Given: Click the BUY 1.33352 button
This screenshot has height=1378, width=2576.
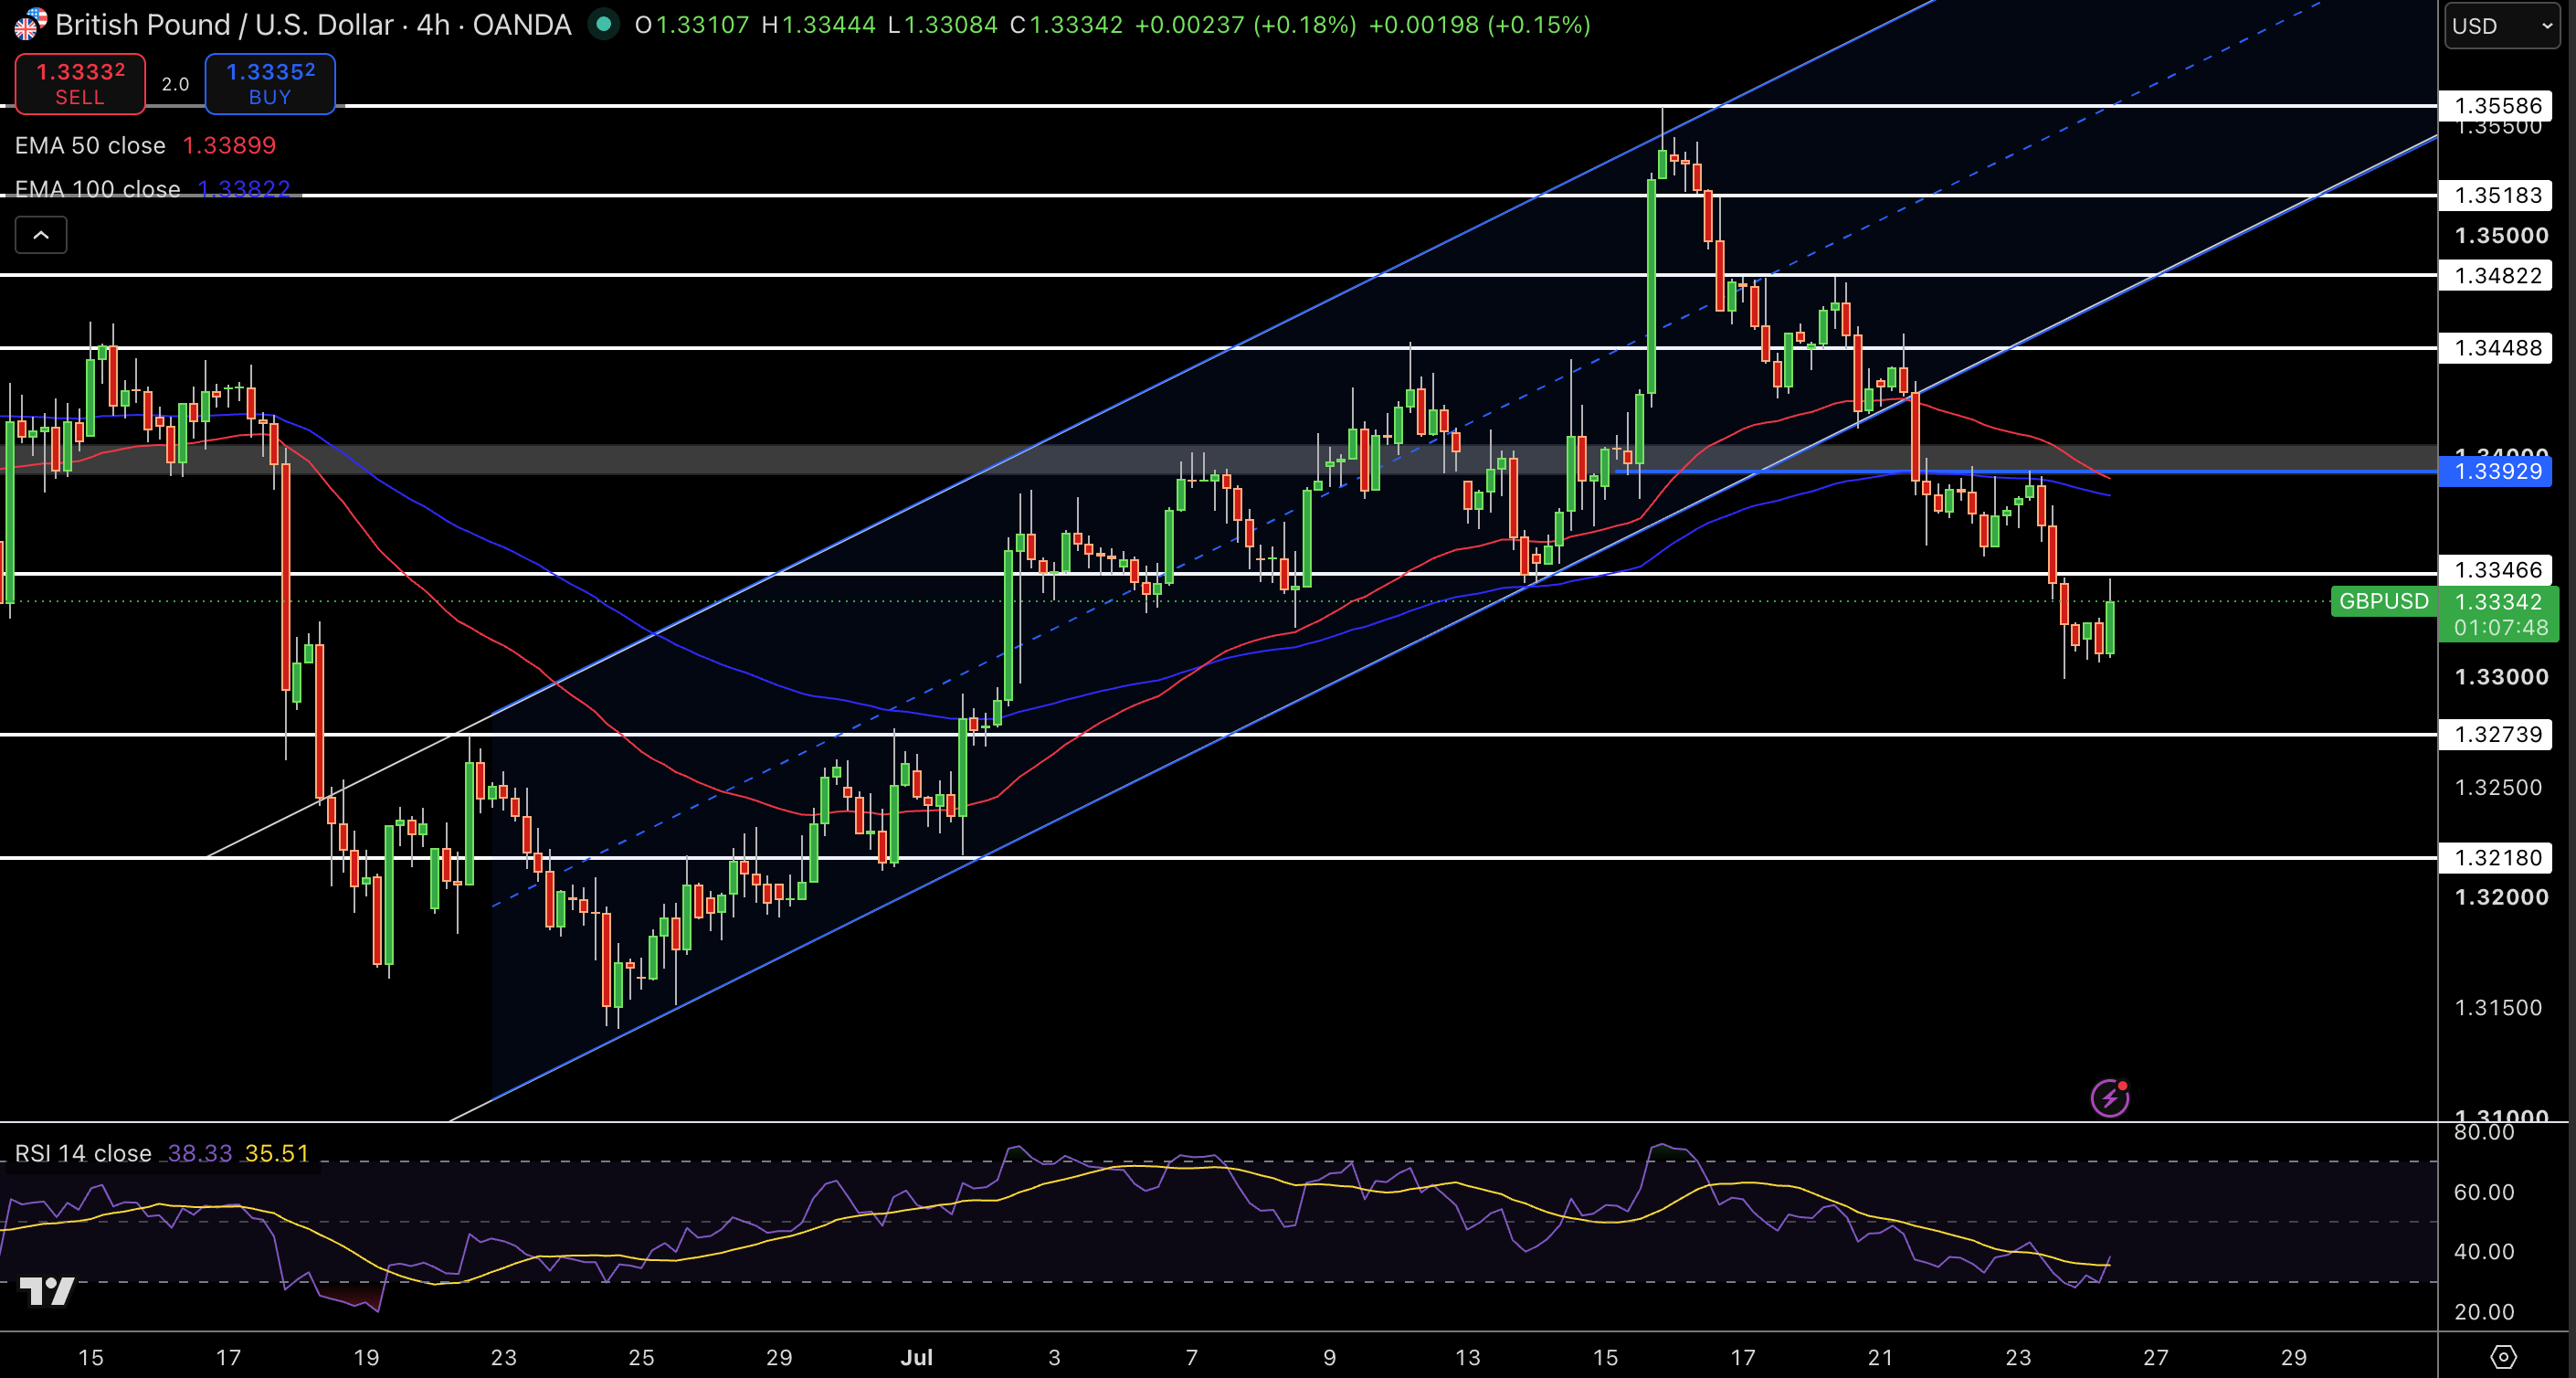Looking at the screenshot, I should click(270, 84).
